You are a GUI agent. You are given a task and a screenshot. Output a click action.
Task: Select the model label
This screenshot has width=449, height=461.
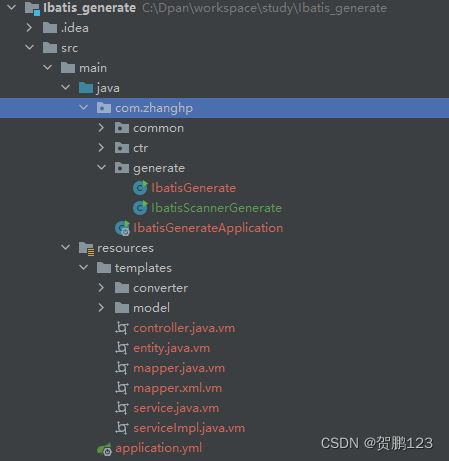pos(152,308)
